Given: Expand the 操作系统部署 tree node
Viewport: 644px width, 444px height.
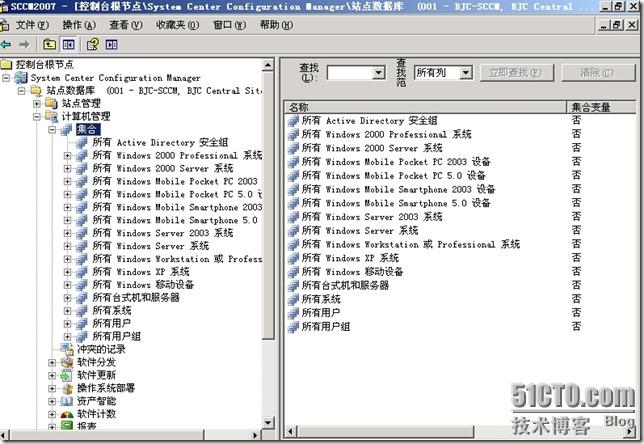Looking at the screenshot, I should tap(52, 388).
